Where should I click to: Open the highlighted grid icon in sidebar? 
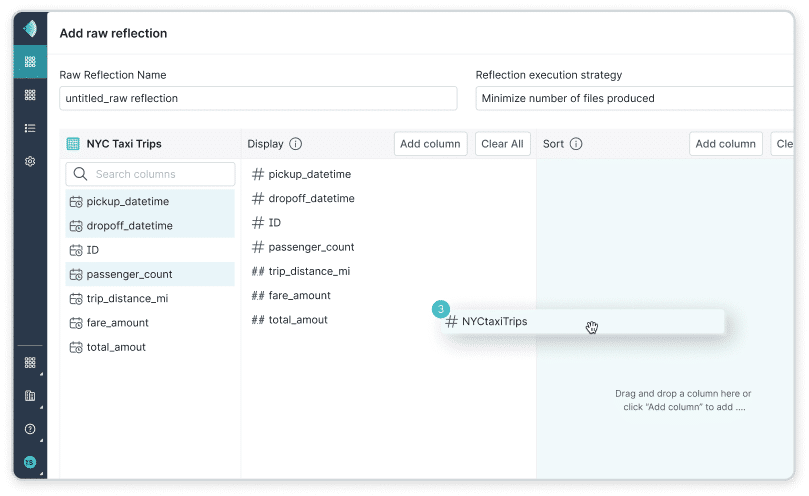pos(30,62)
